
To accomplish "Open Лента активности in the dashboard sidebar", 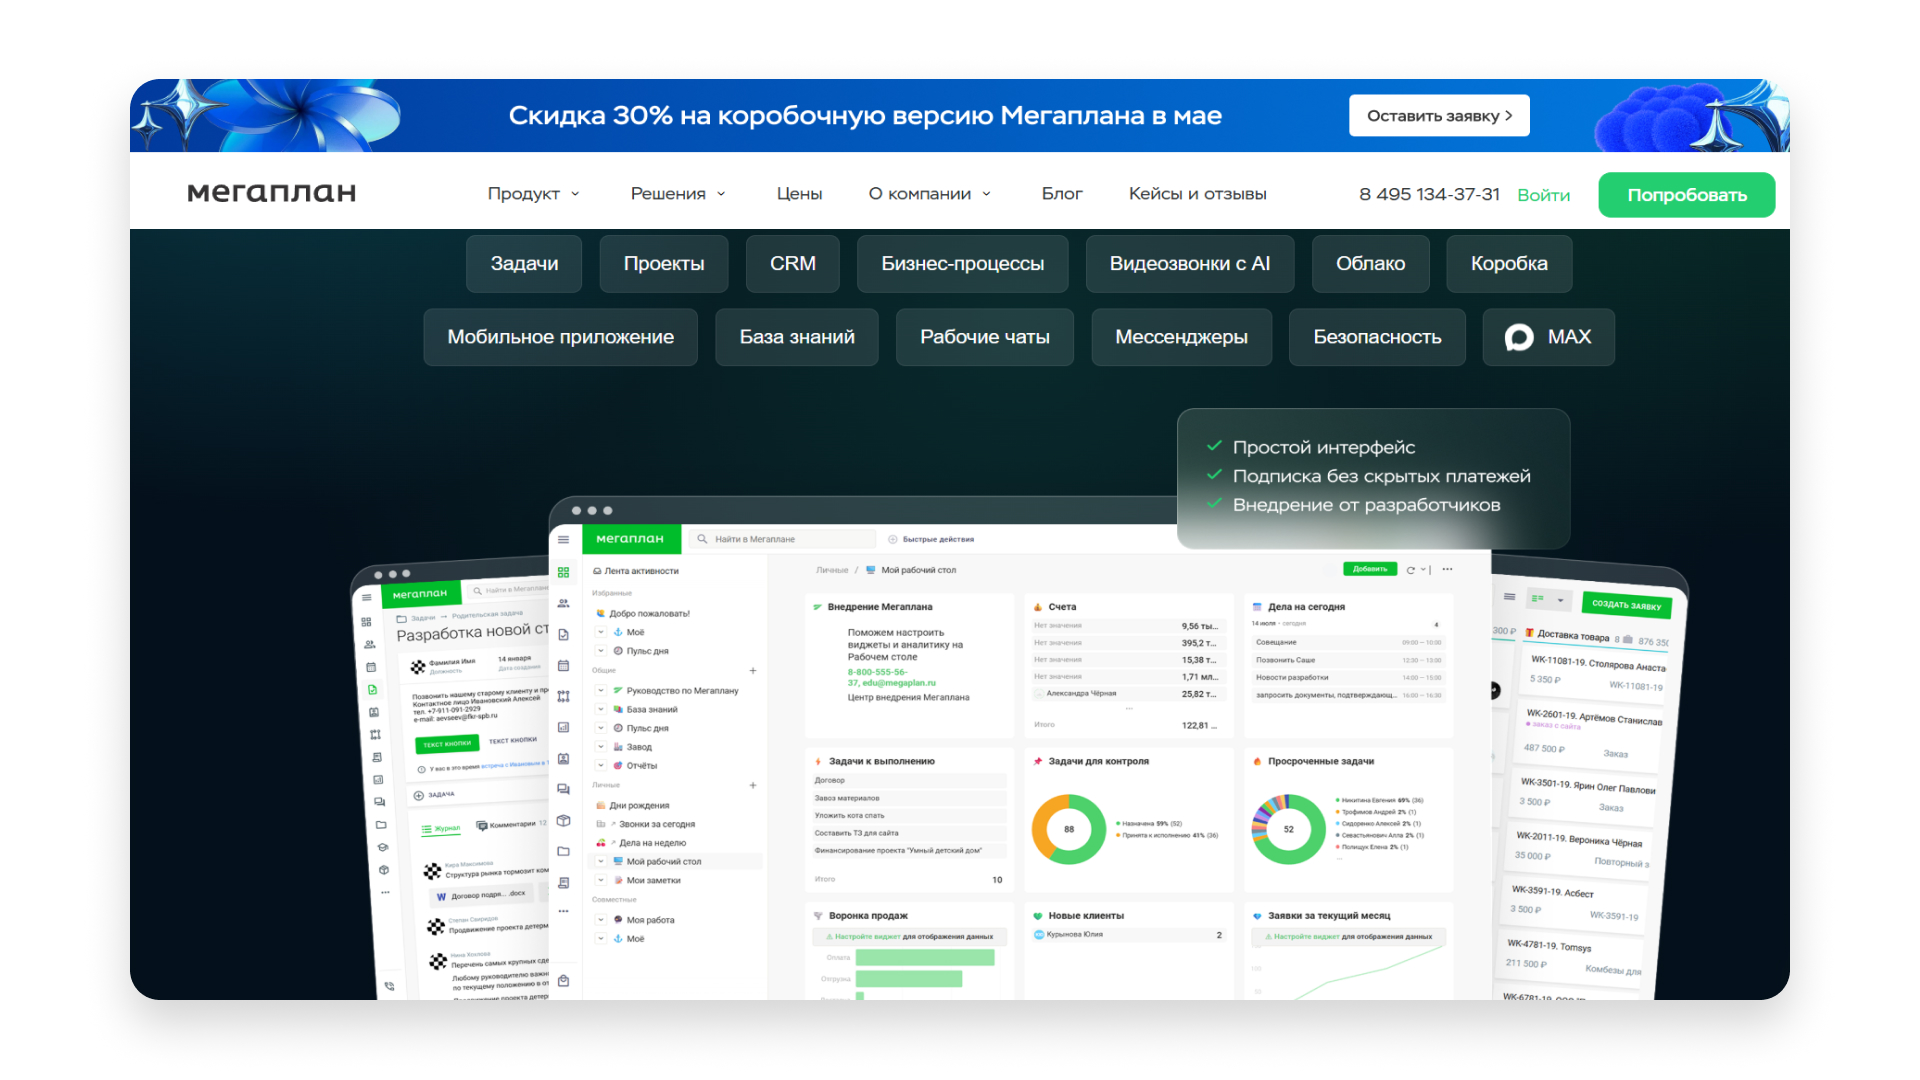I will (x=636, y=571).
